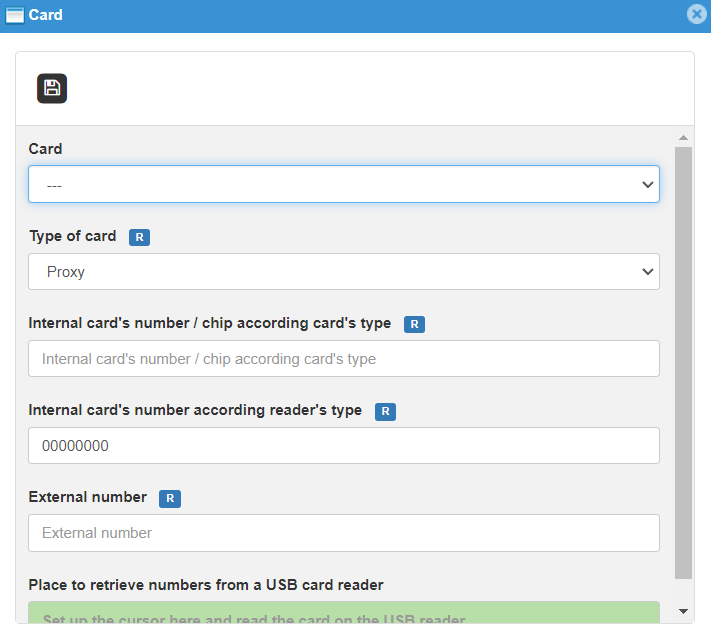Click the R badge beside External number
This screenshot has height=634, width=711.
[170, 499]
